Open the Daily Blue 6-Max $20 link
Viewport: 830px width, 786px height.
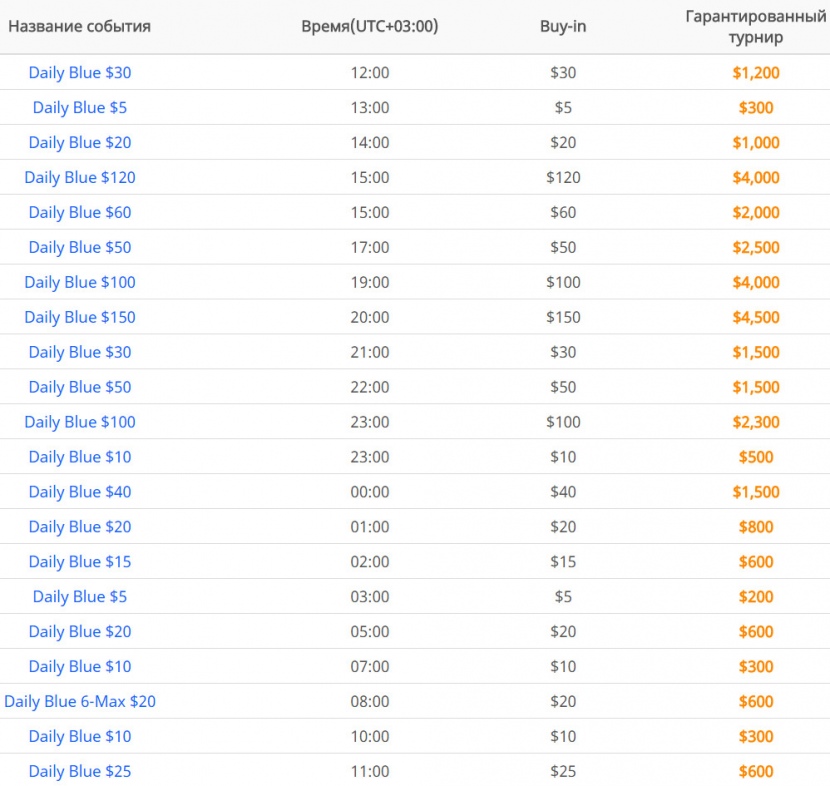tap(80, 701)
